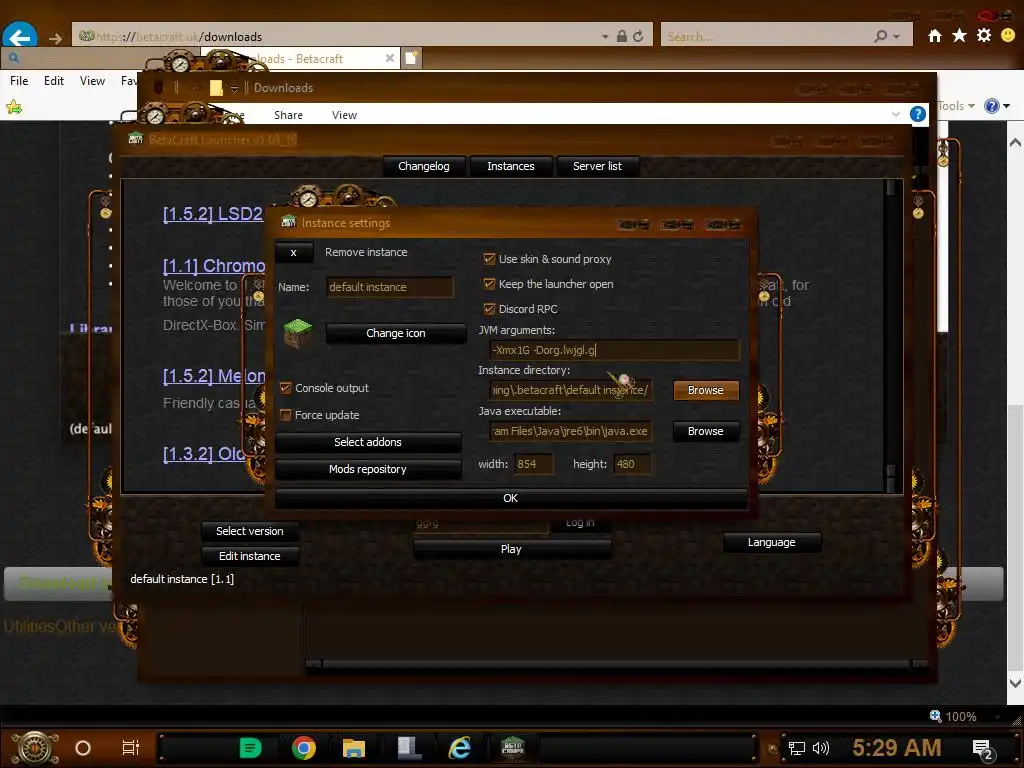Open the Changelog tab in launcher

pyautogui.click(x=424, y=166)
